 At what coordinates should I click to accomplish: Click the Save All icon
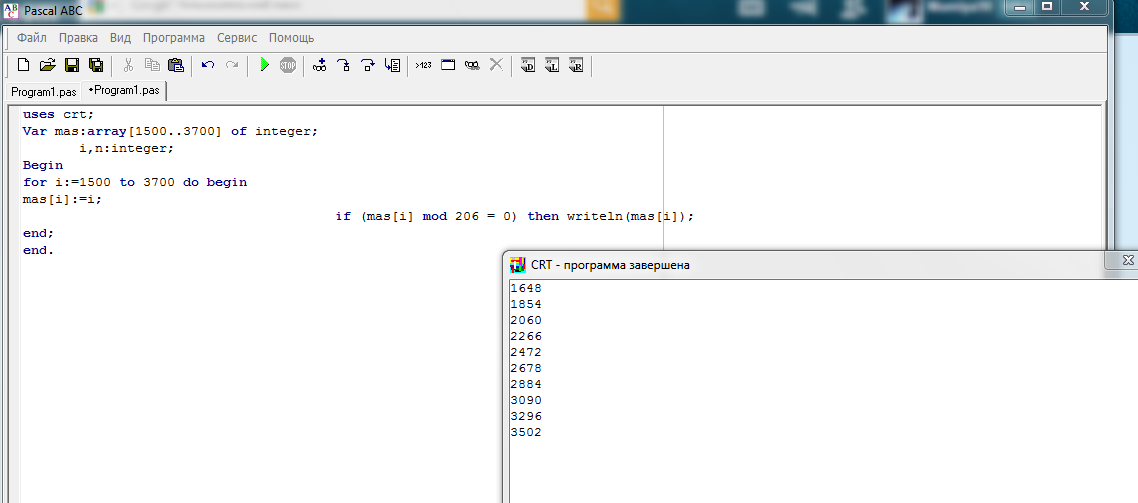coord(96,66)
